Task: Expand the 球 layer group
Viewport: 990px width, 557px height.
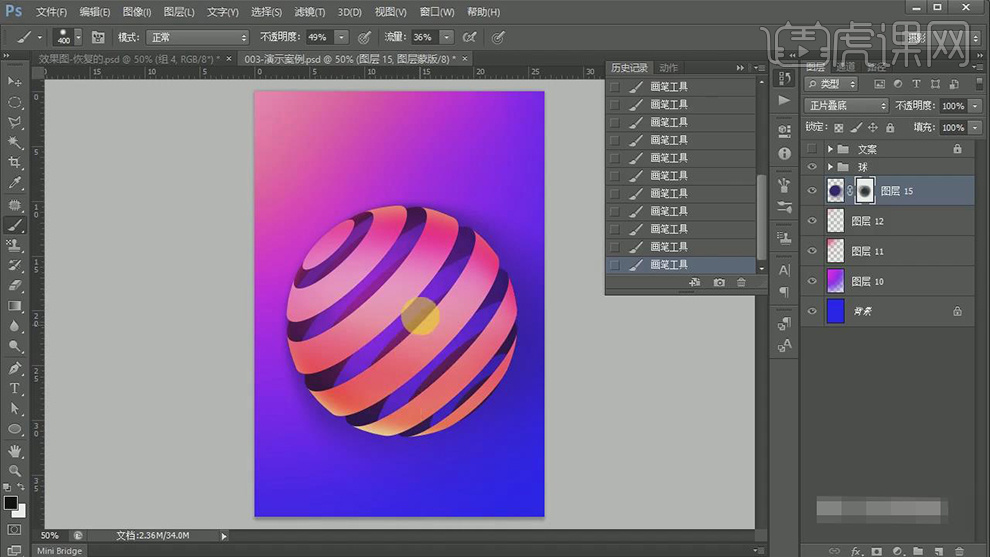Action: (x=830, y=167)
